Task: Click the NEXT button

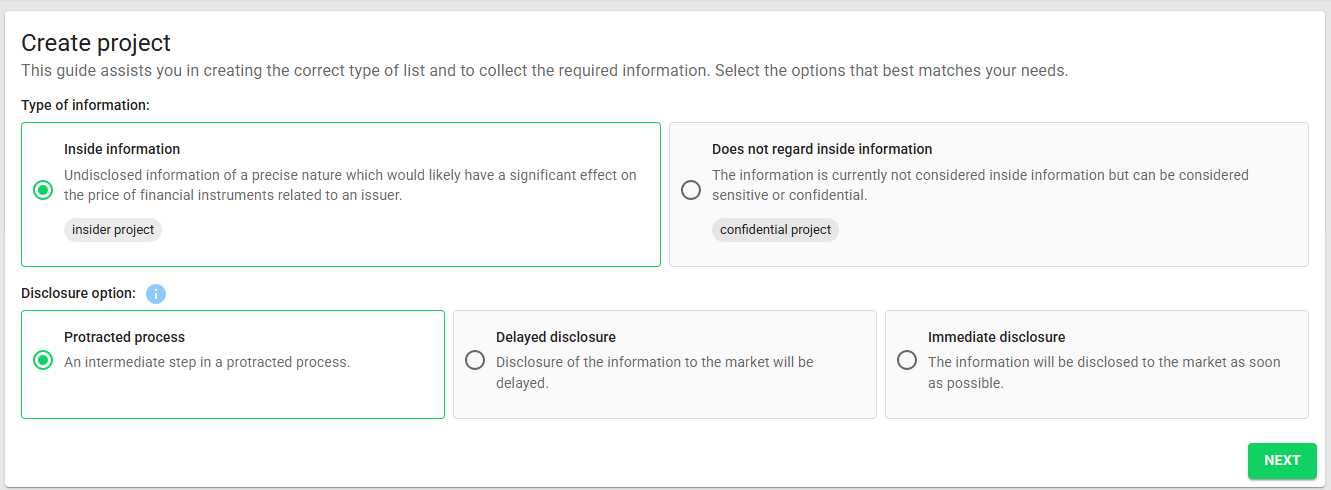Action: [x=1282, y=461]
